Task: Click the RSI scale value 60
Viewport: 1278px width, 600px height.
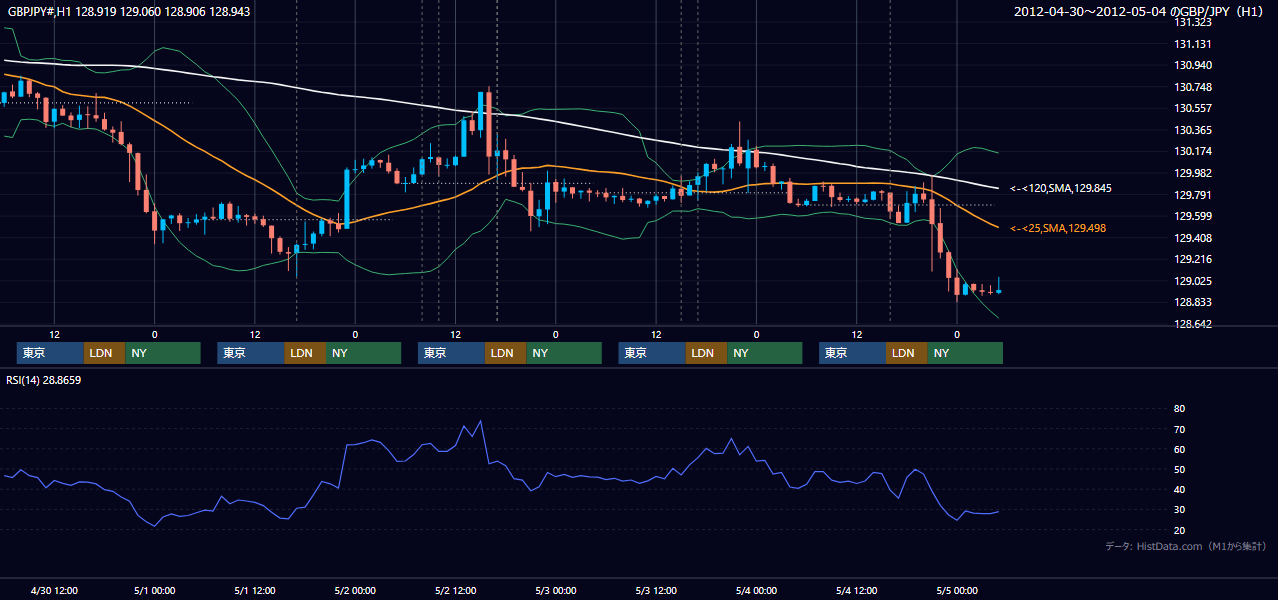Action: coord(1179,449)
